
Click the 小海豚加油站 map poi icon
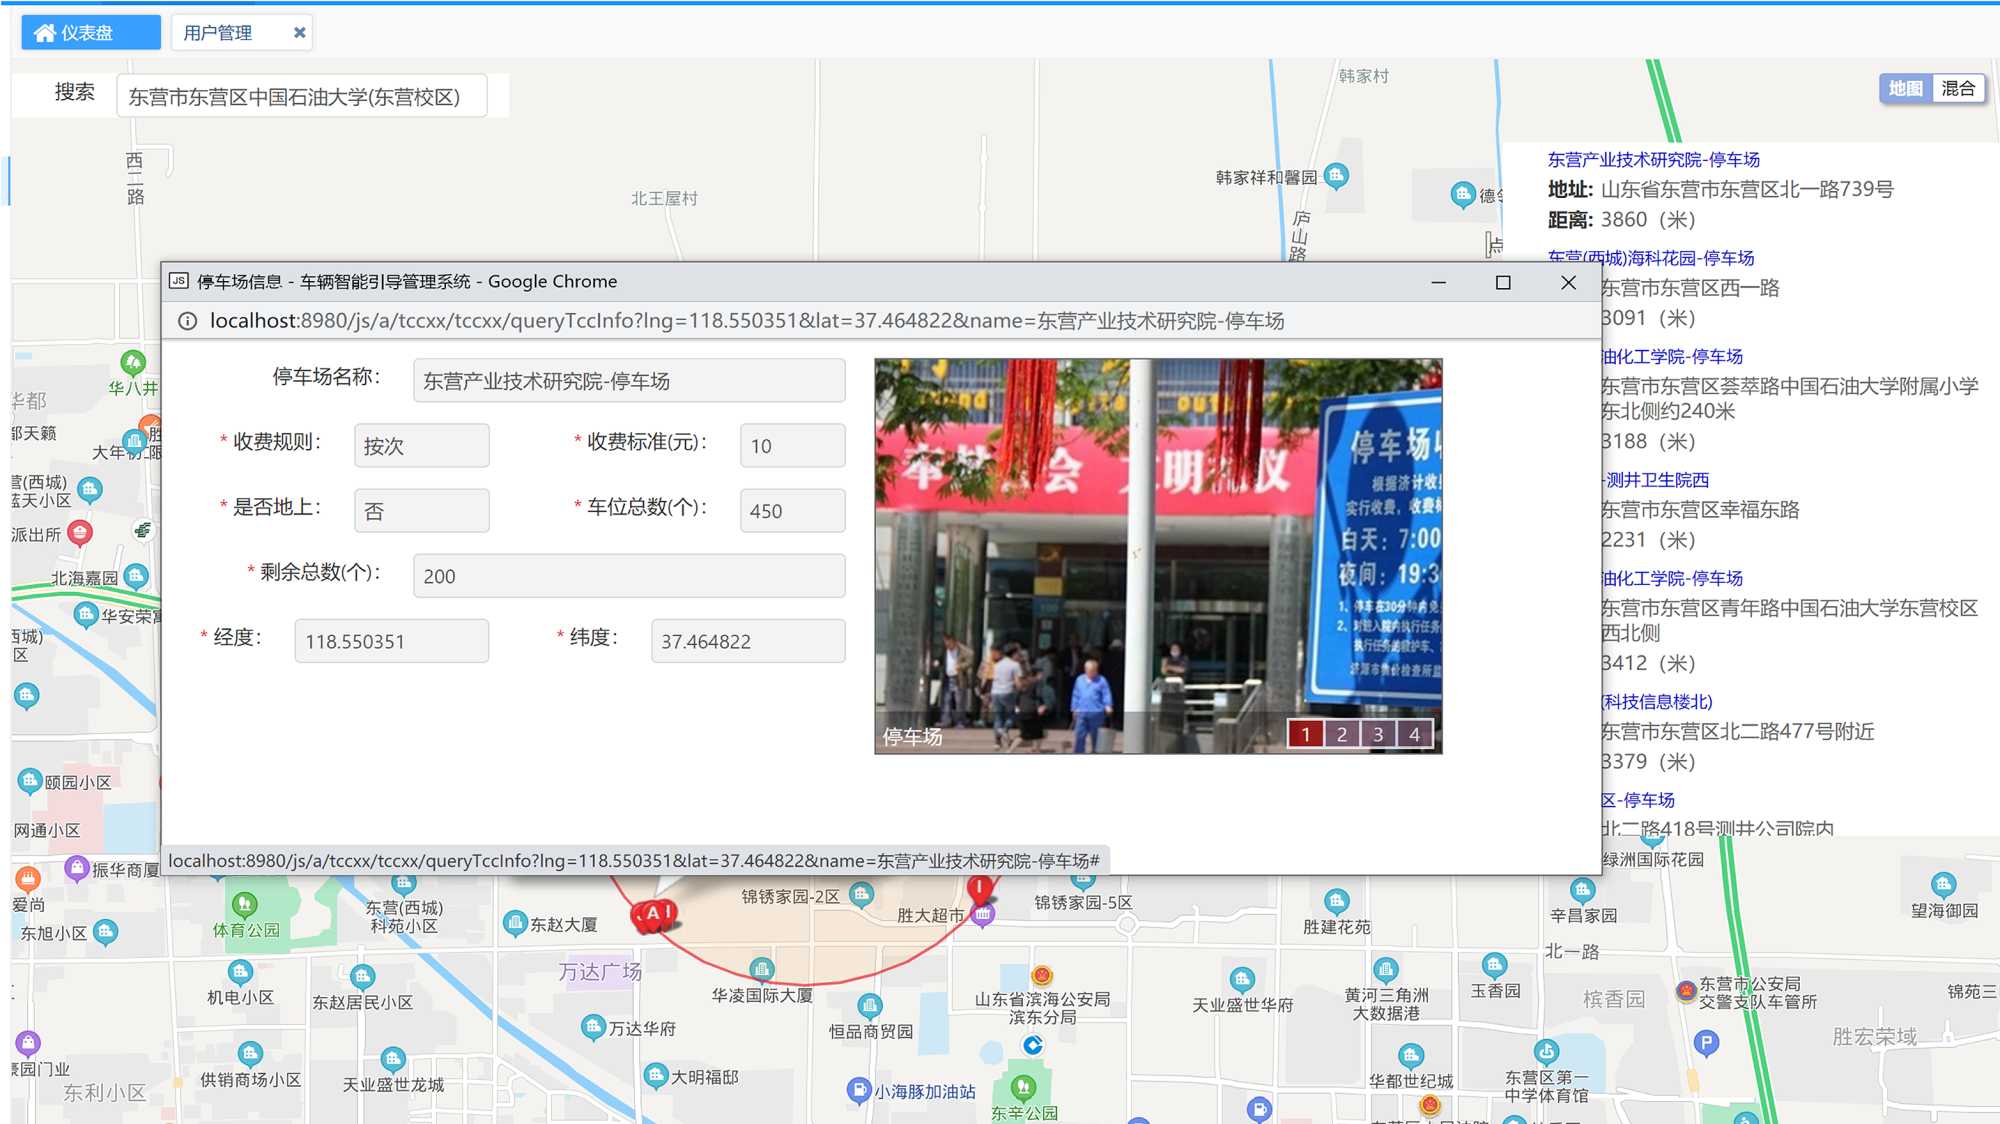[858, 1089]
